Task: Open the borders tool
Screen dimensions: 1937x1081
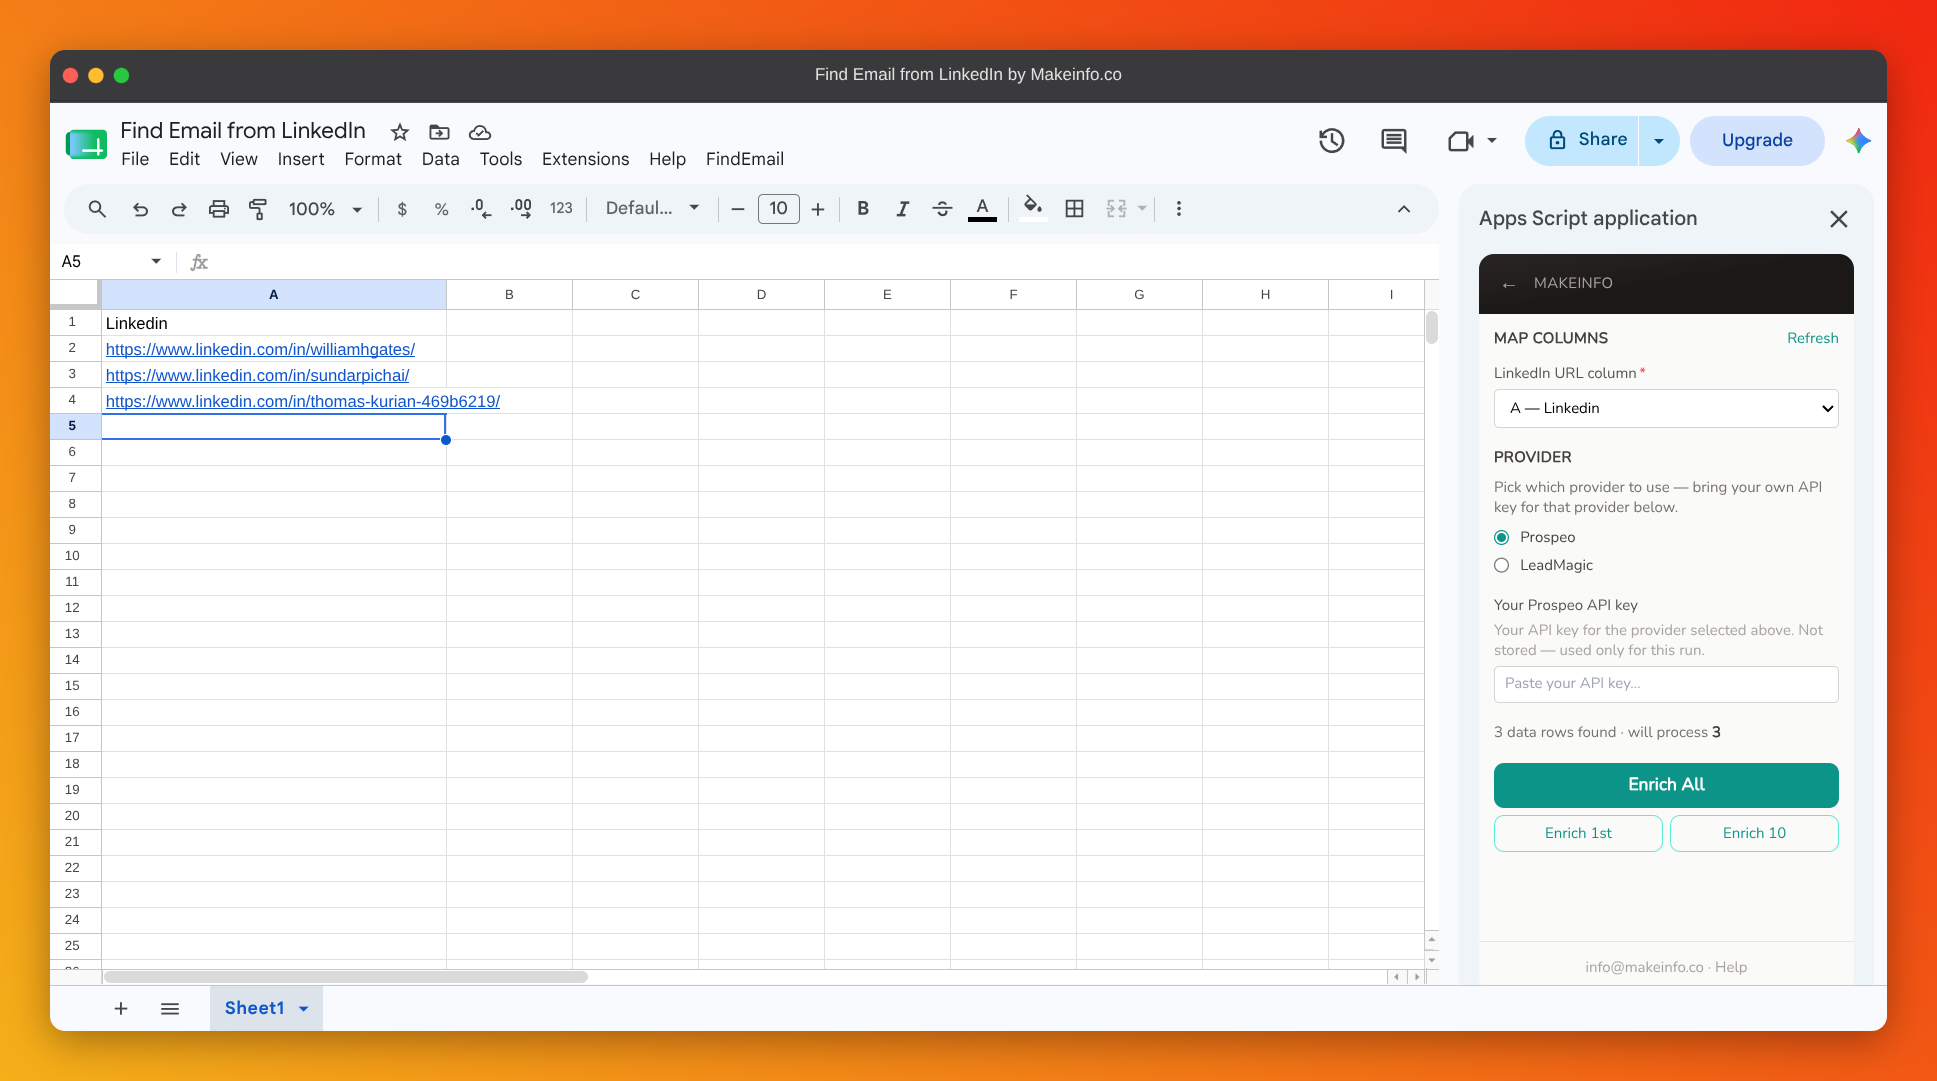Action: click(1074, 209)
